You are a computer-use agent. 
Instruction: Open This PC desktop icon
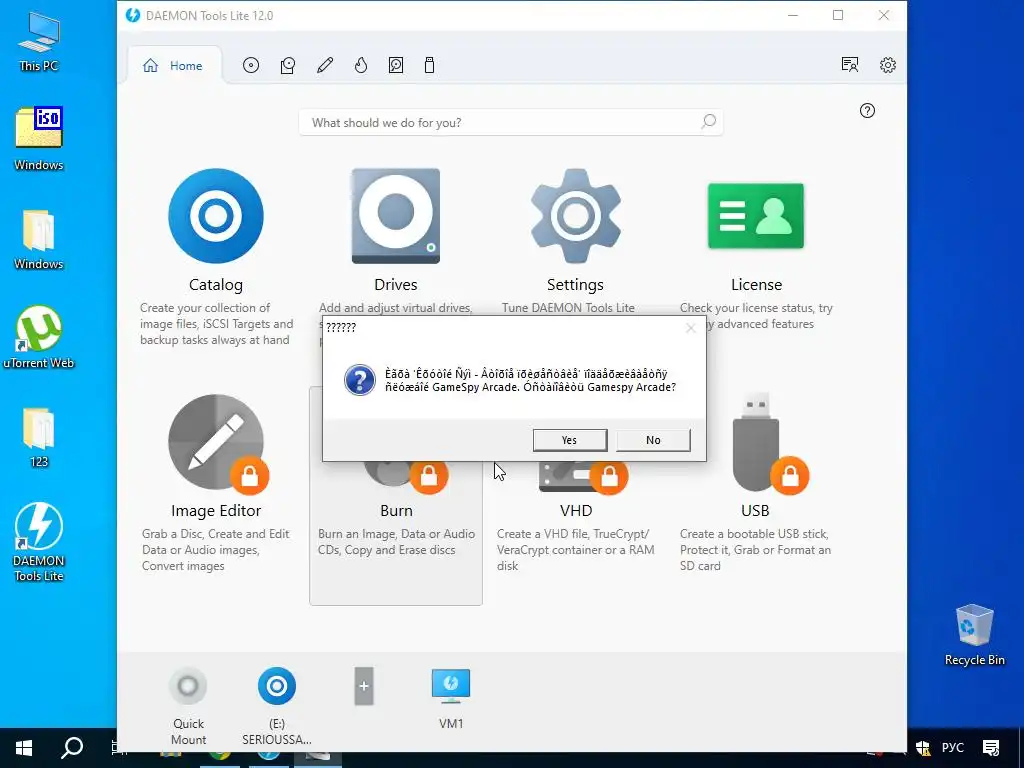(x=39, y=40)
